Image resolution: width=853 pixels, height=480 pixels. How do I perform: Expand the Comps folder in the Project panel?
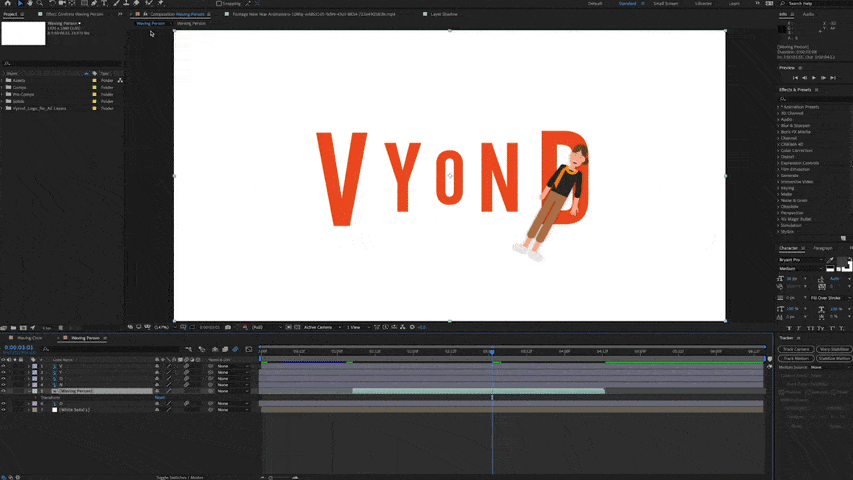coord(3,87)
